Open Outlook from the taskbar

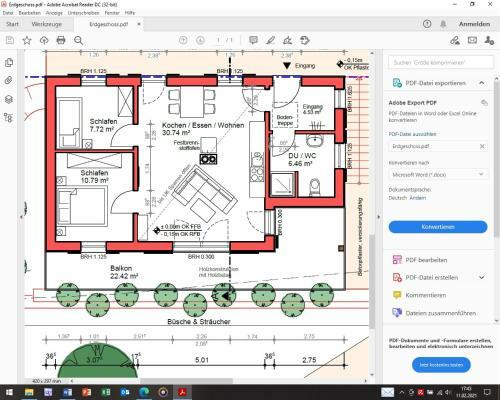(x=125, y=392)
